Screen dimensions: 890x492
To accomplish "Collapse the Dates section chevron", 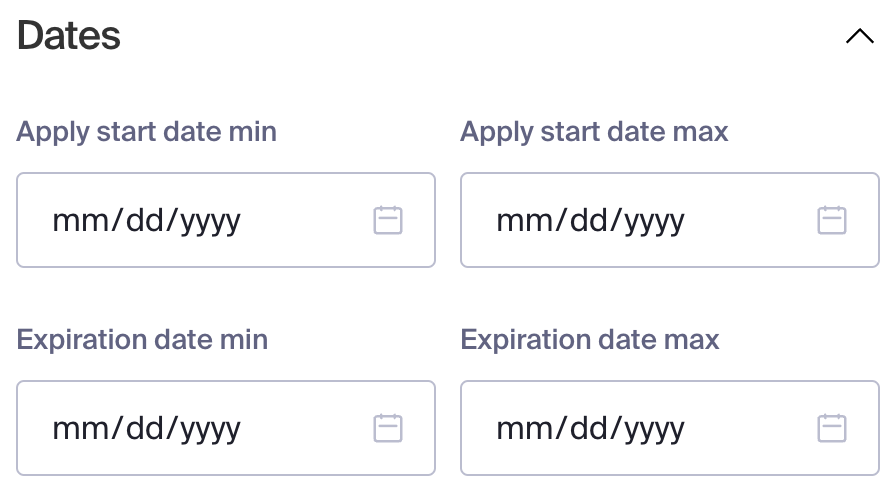I will pyautogui.click(x=859, y=36).
